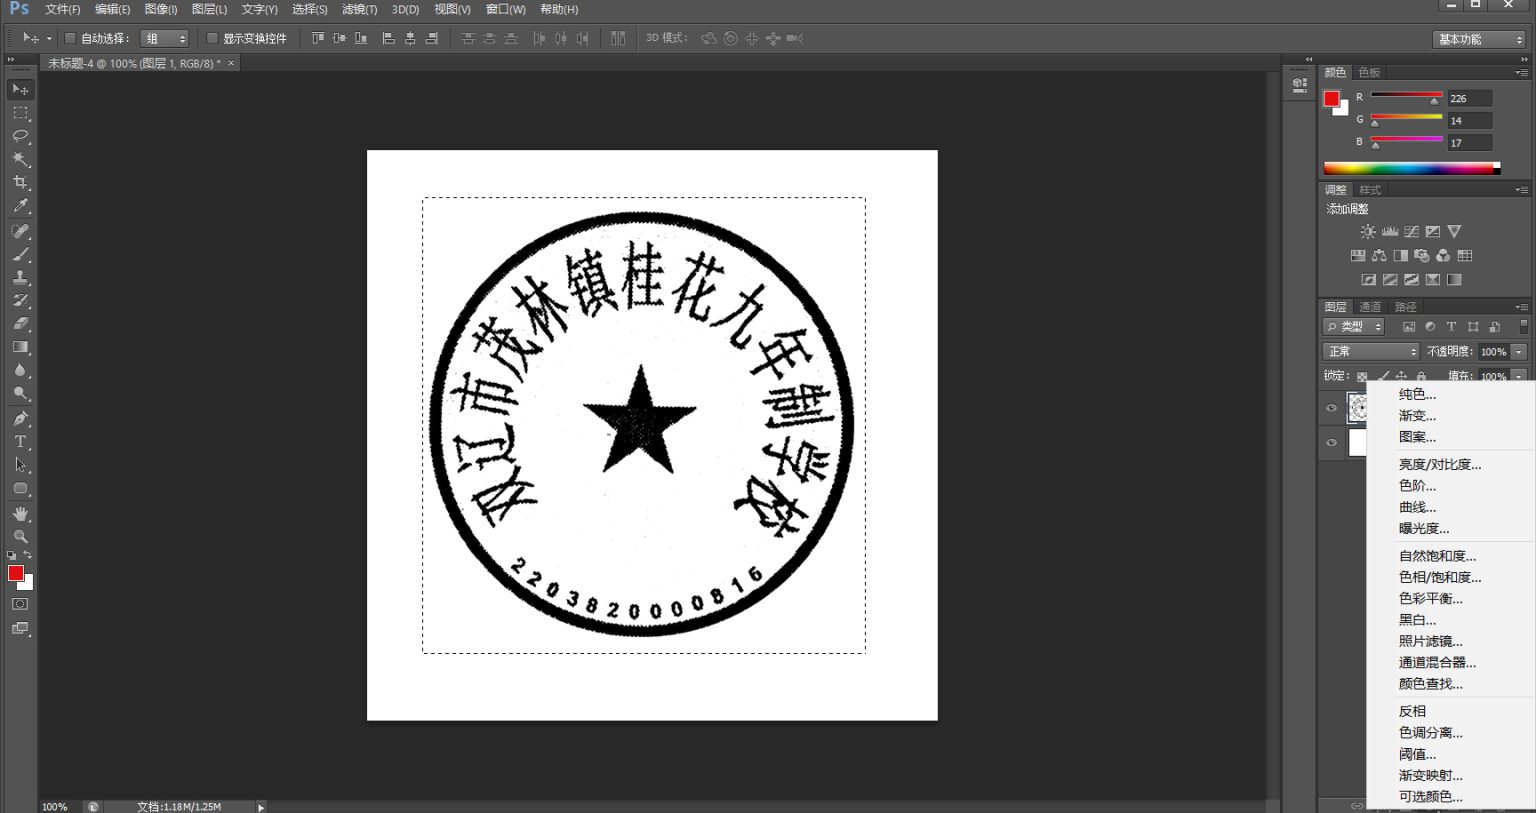Select the Crop tool
This screenshot has width=1536, height=813.
20,183
